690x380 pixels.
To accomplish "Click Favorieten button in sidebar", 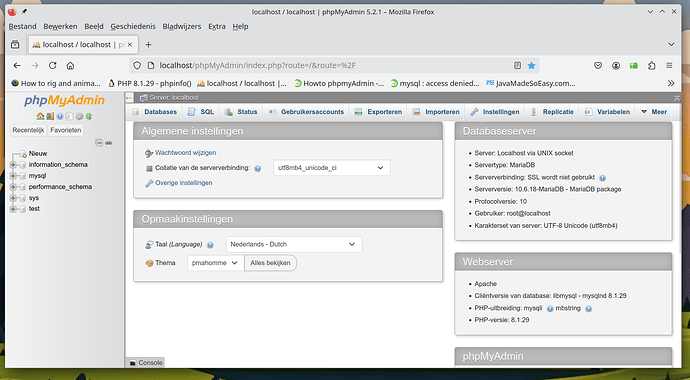I will click(66, 130).
